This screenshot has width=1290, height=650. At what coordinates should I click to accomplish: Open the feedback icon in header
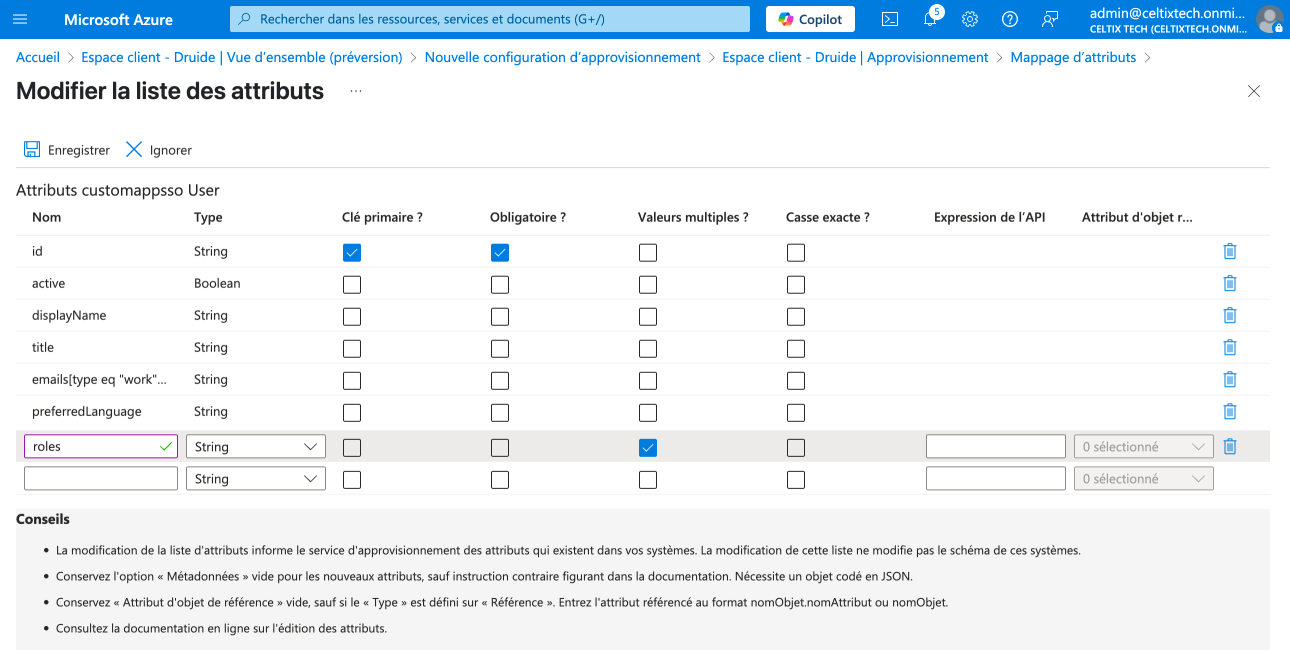1049,20
